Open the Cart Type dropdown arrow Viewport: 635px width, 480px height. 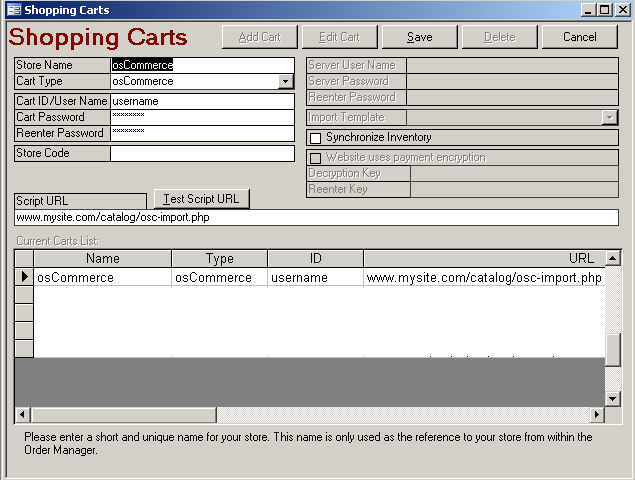tap(286, 81)
